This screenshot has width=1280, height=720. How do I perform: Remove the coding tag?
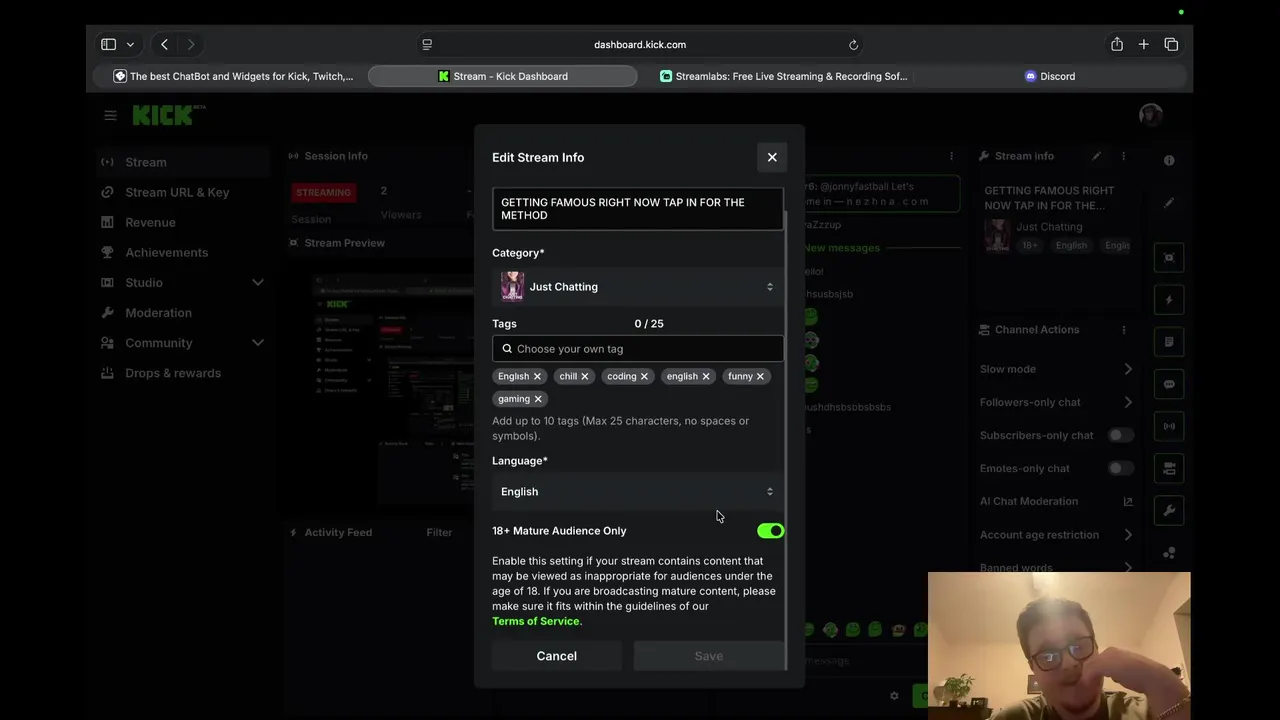point(644,376)
